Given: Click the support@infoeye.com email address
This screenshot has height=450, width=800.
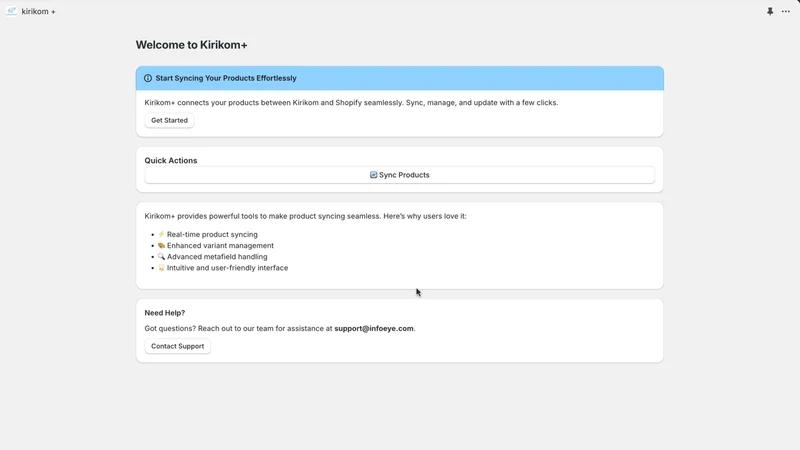Looking at the screenshot, I should pos(374,329).
